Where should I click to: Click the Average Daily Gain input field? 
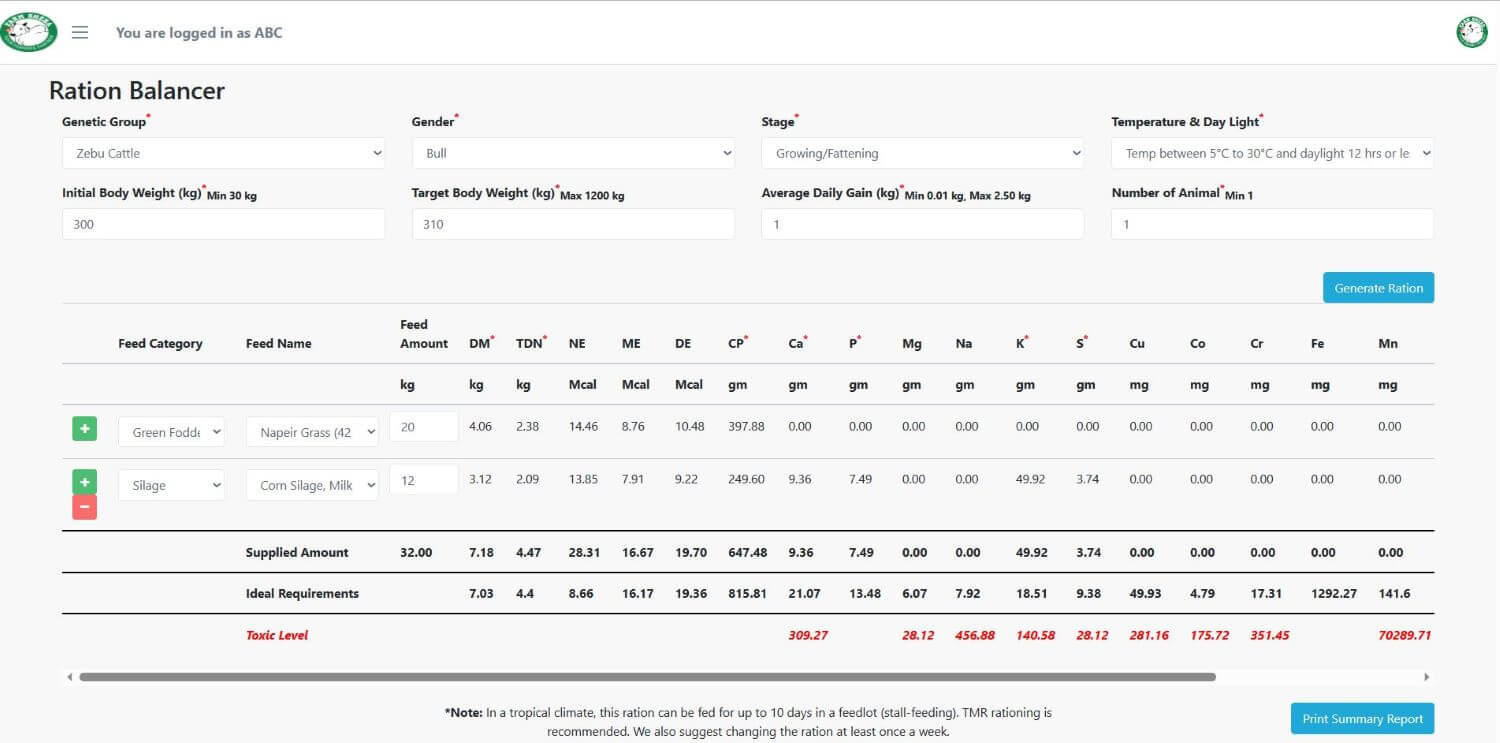point(922,224)
